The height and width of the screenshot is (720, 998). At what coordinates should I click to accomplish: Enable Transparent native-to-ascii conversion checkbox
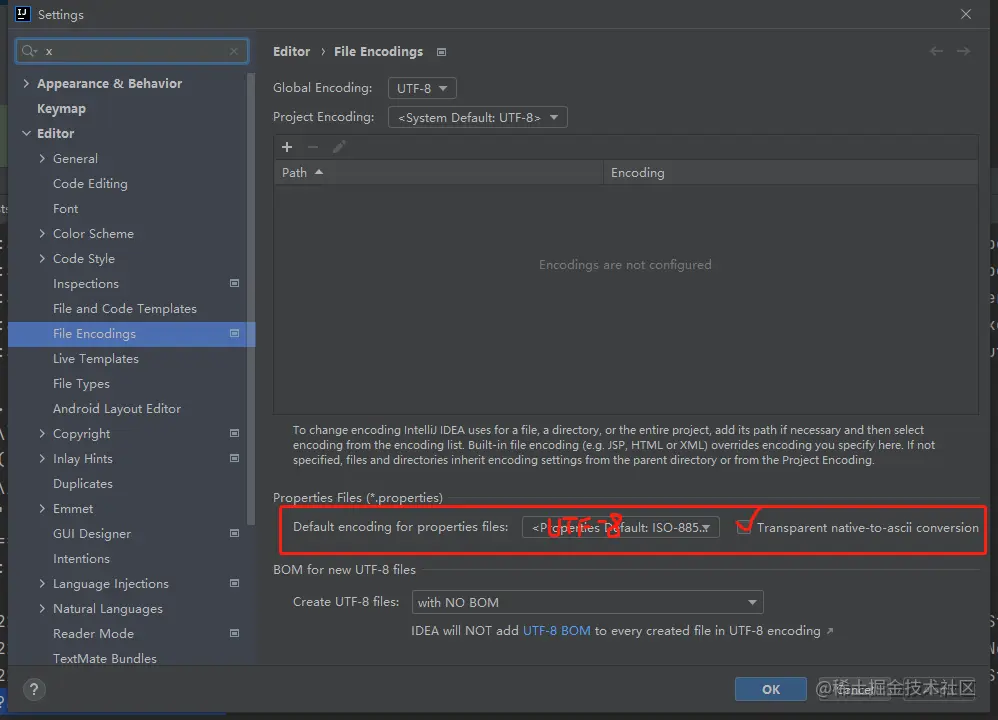click(743, 527)
